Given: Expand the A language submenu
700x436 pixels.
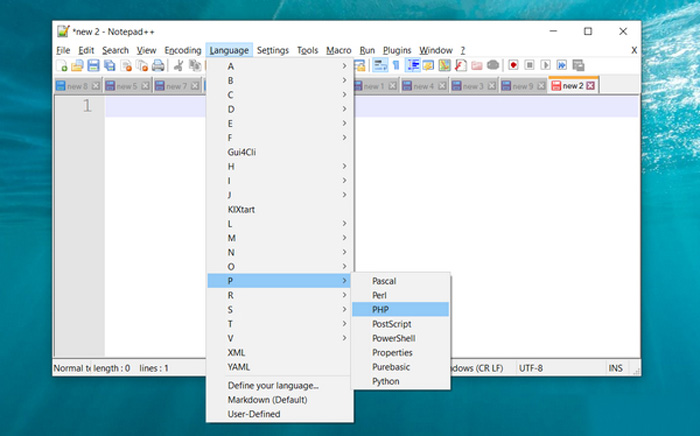Looking at the screenshot, I should click(x=280, y=66).
